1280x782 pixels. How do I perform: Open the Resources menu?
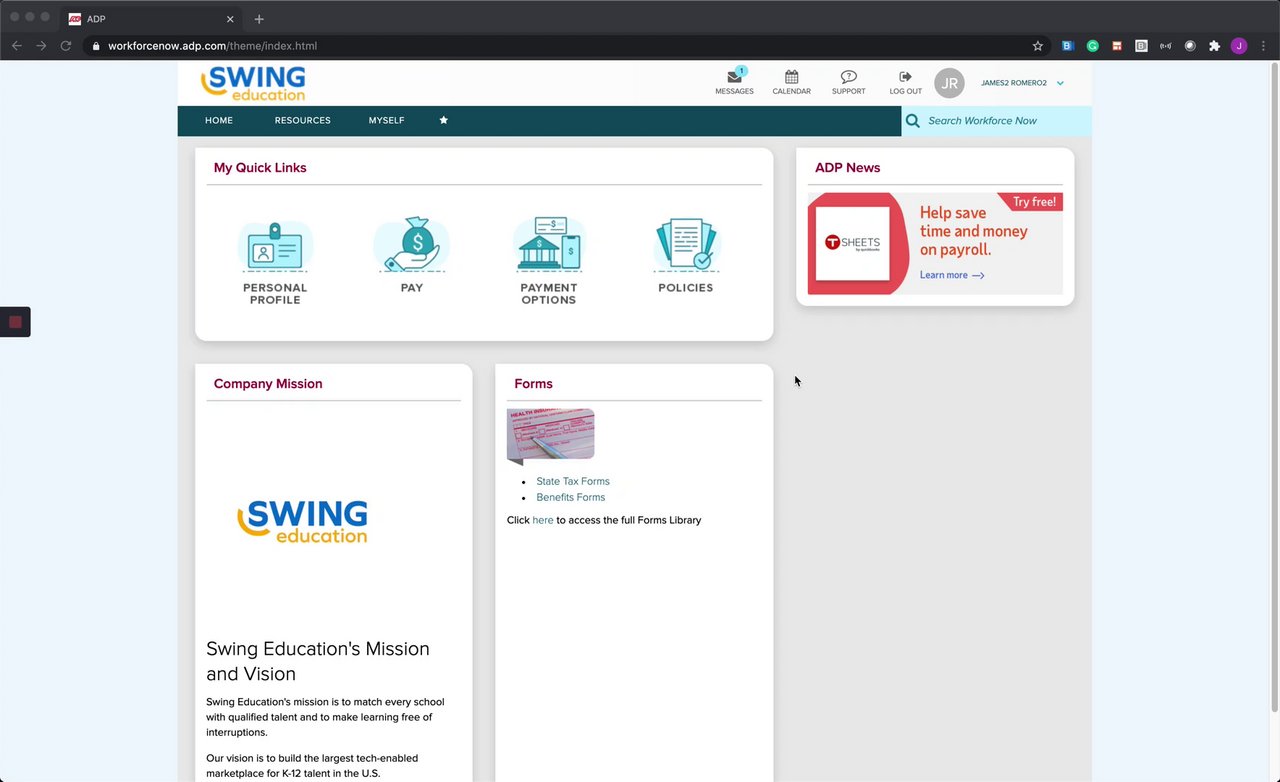click(x=302, y=120)
